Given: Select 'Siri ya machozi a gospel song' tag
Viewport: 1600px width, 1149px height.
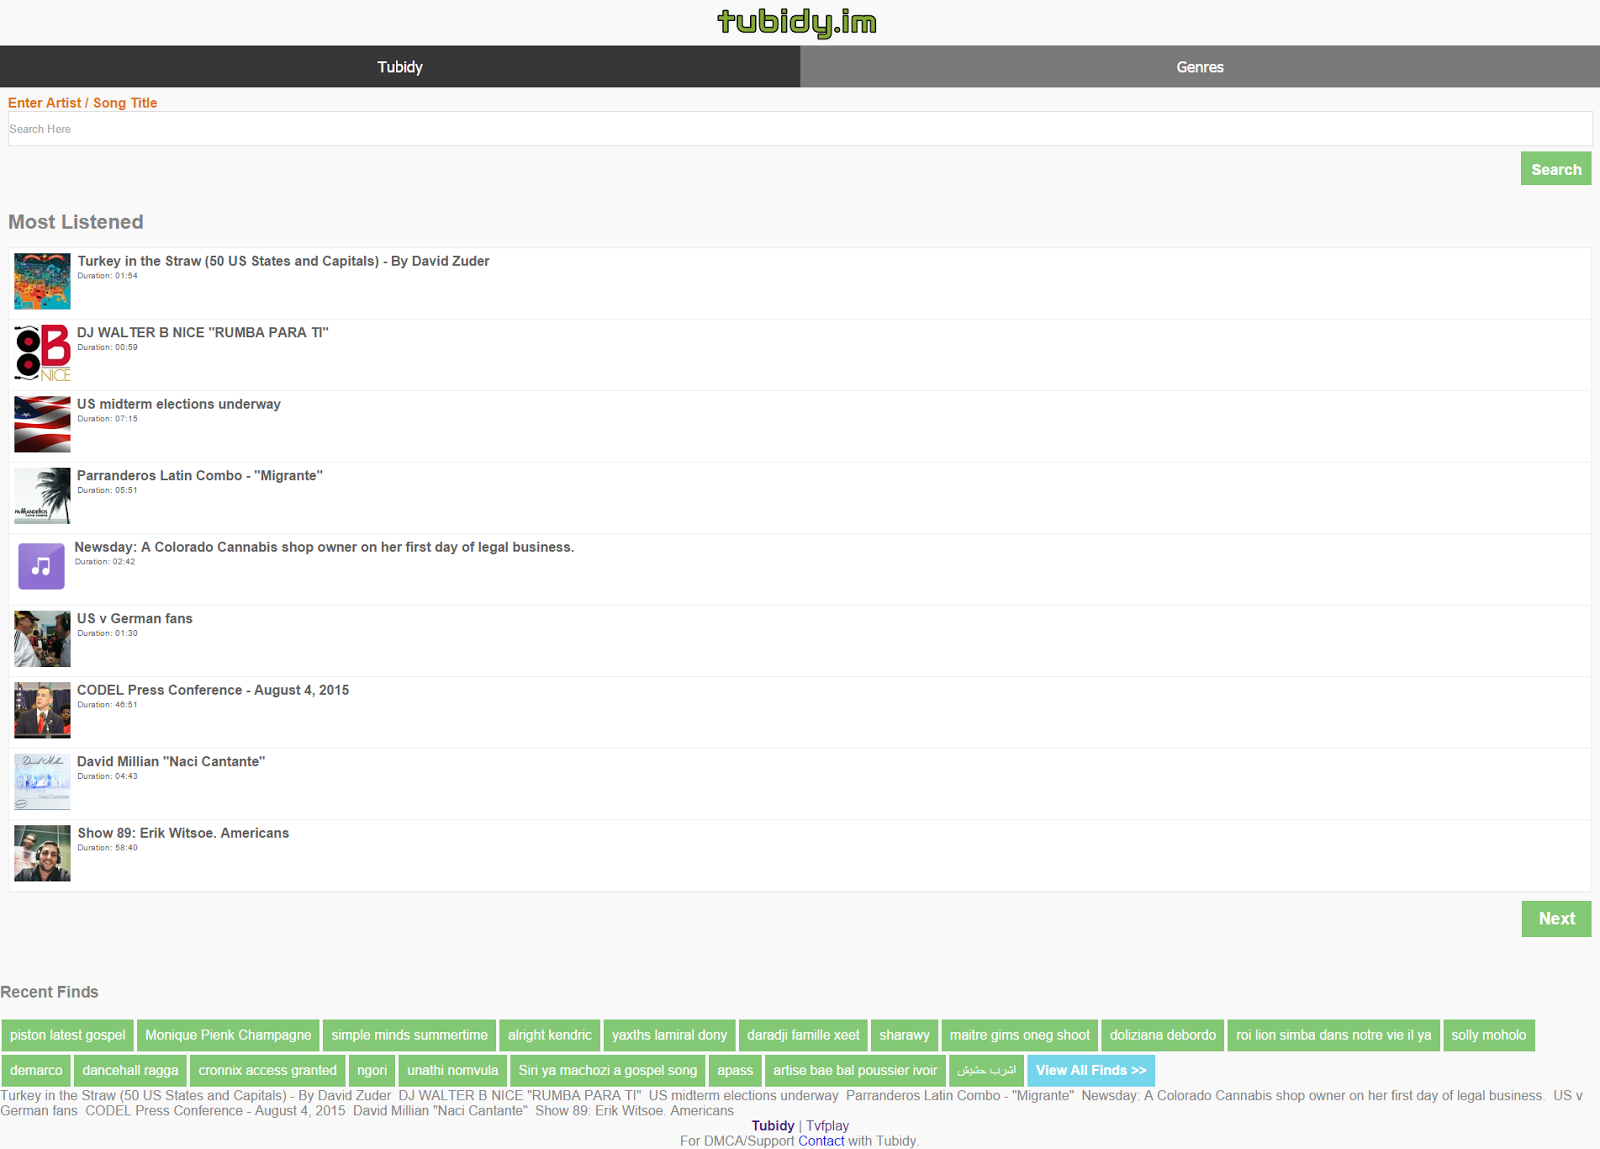Looking at the screenshot, I should pyautogui.click(x=608, y=1070).
